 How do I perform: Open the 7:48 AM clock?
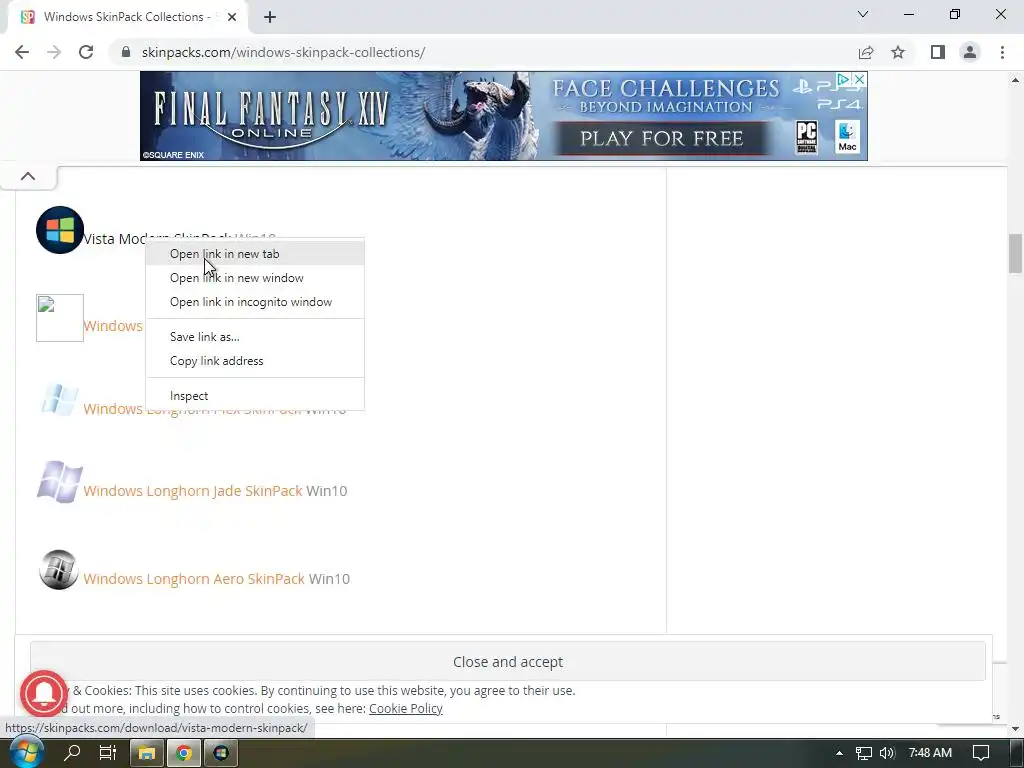point(930,753)
